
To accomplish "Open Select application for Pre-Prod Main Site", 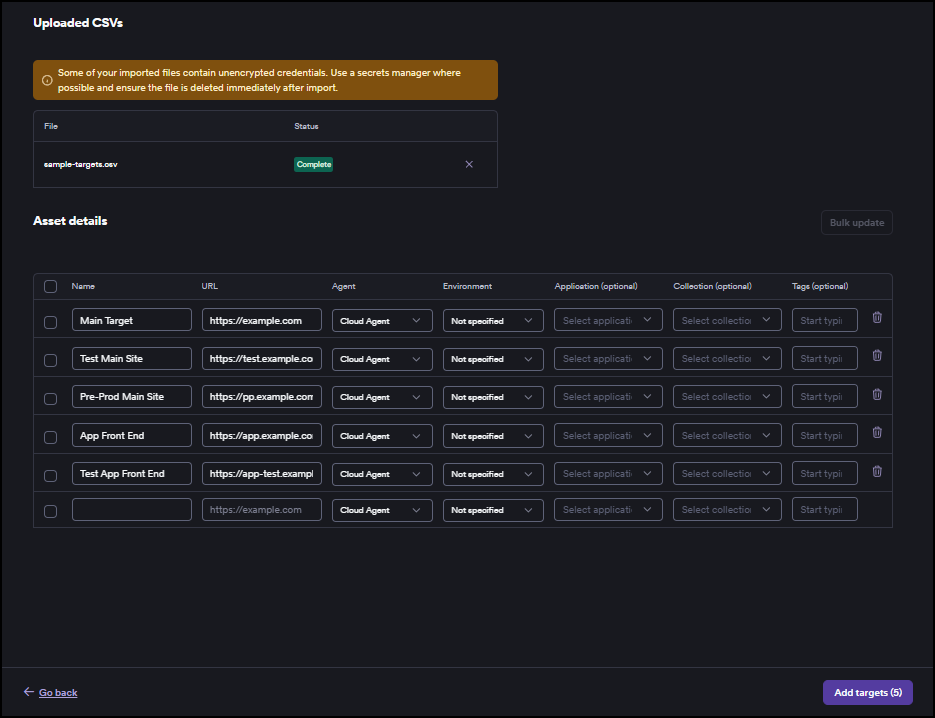I will 608,397.
